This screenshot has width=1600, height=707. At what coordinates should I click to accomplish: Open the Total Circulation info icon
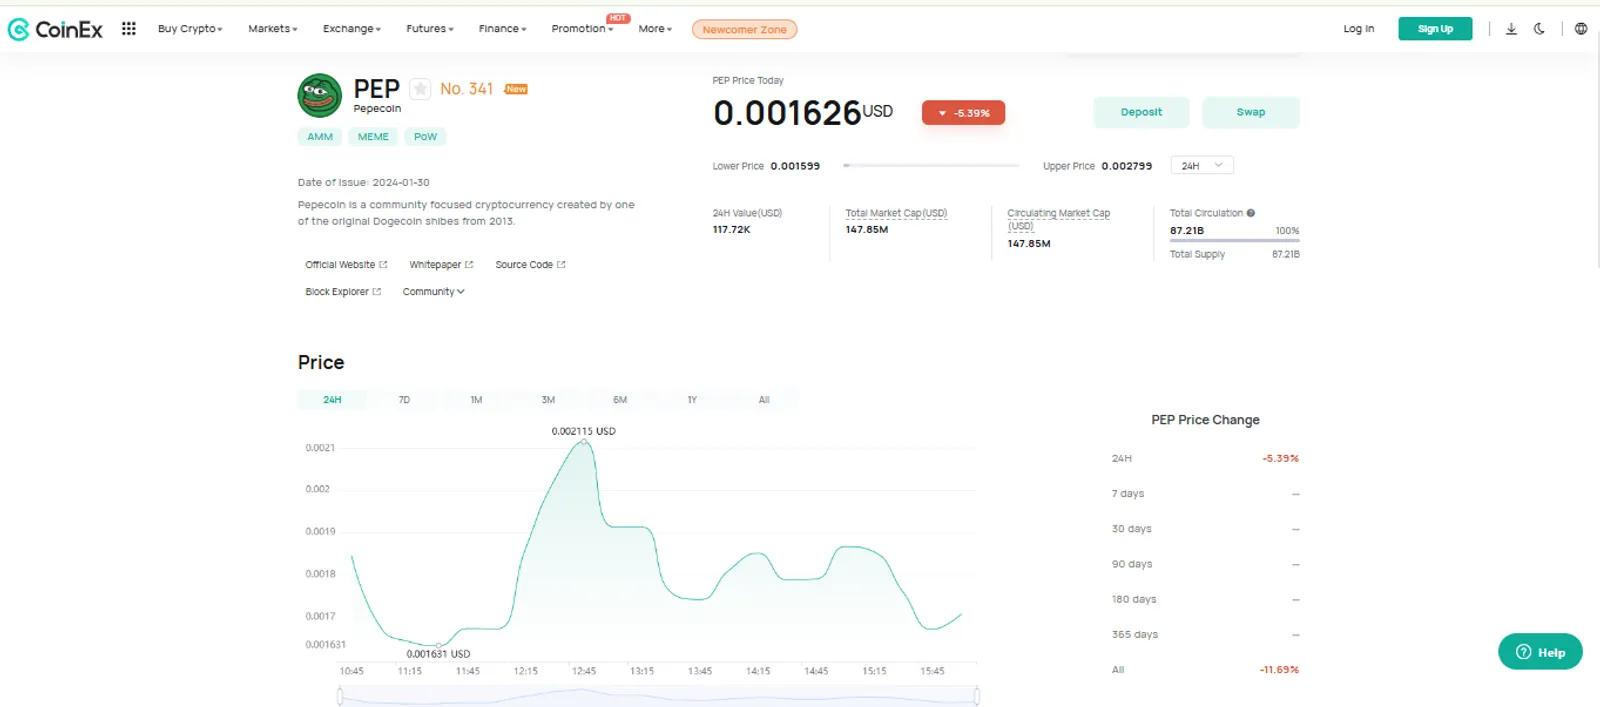click(x=1251, y=213)
